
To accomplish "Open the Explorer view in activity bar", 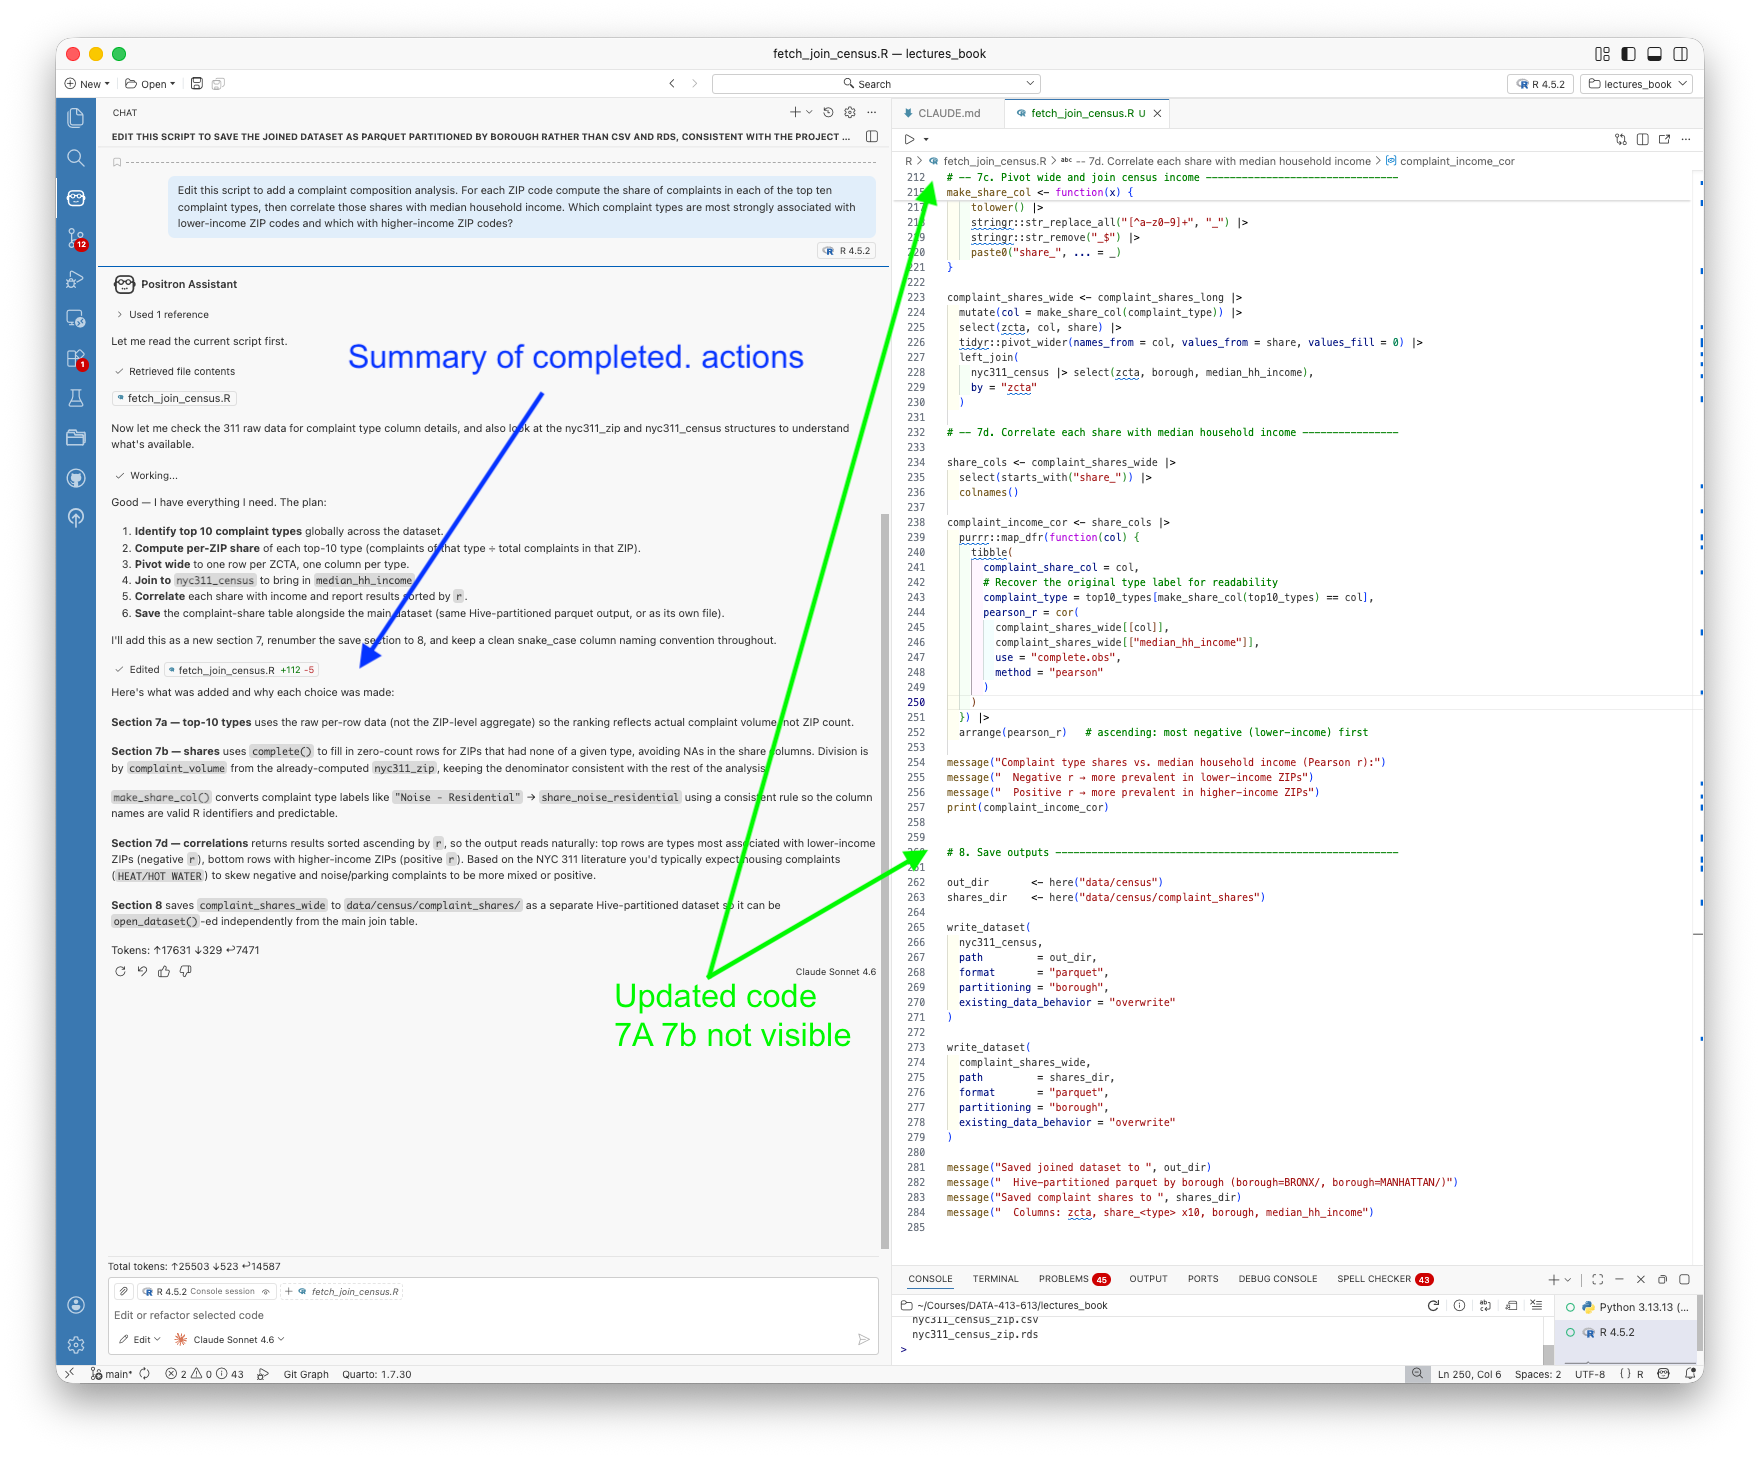I will (76, 118).
